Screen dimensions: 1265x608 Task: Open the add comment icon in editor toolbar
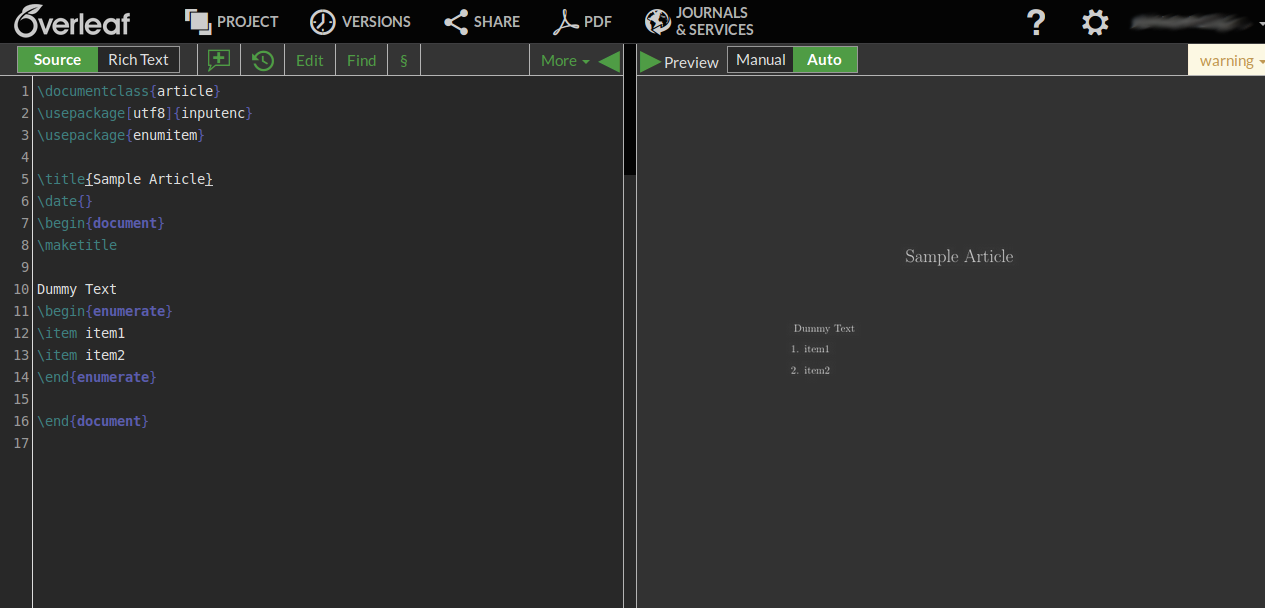click(x=219, y=60)
